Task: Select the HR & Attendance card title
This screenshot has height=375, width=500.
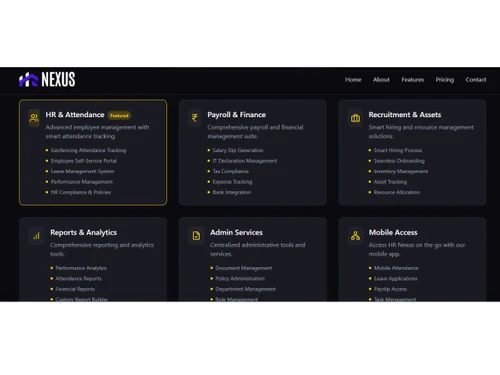Action: tap(75, 115)
